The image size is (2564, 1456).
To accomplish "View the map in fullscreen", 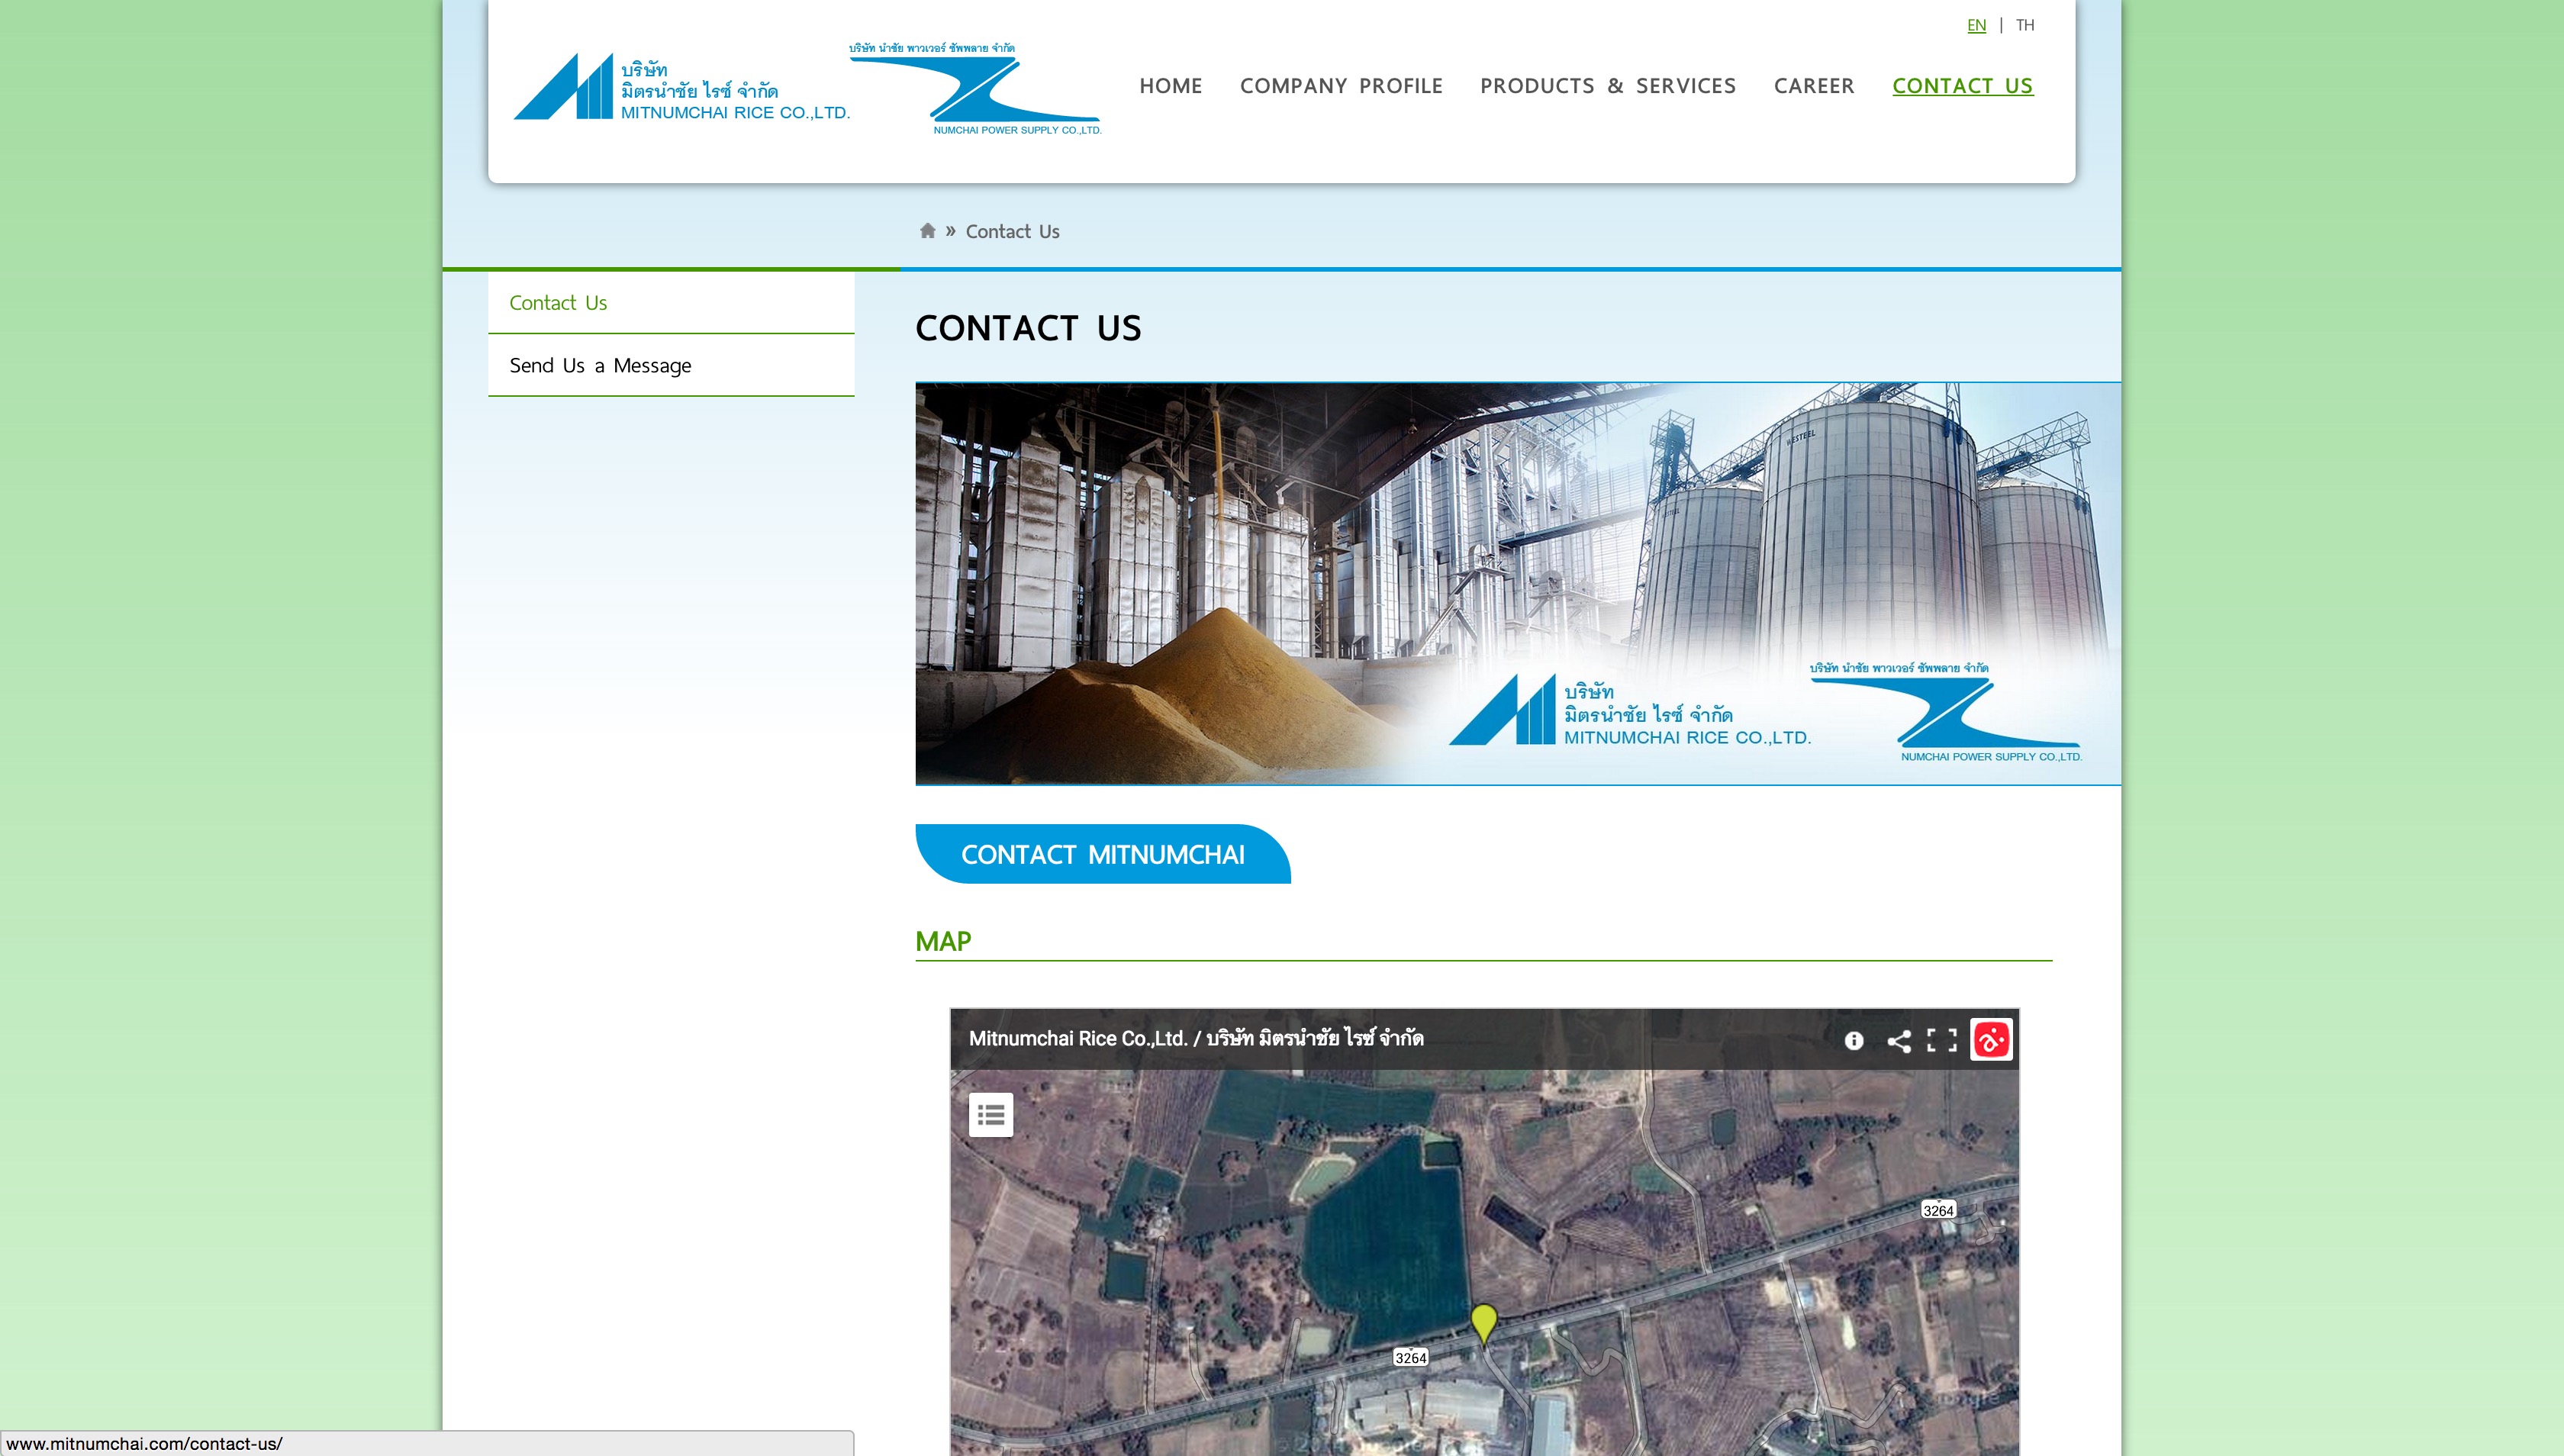I will click(x=1941, y=1040).
